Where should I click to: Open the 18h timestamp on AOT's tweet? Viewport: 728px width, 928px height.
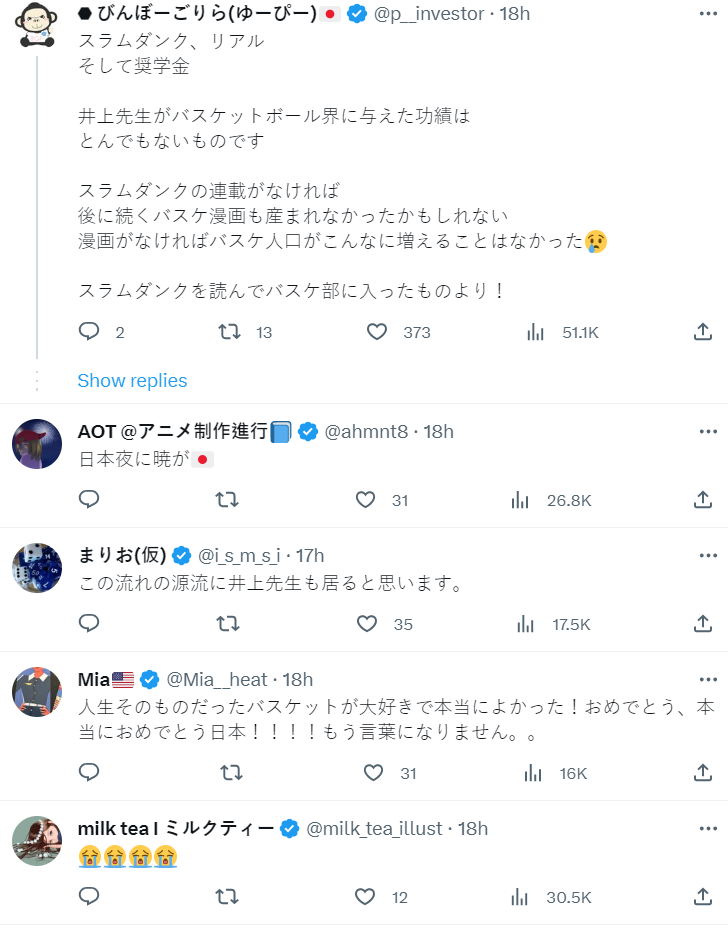(x=439, y=431)
